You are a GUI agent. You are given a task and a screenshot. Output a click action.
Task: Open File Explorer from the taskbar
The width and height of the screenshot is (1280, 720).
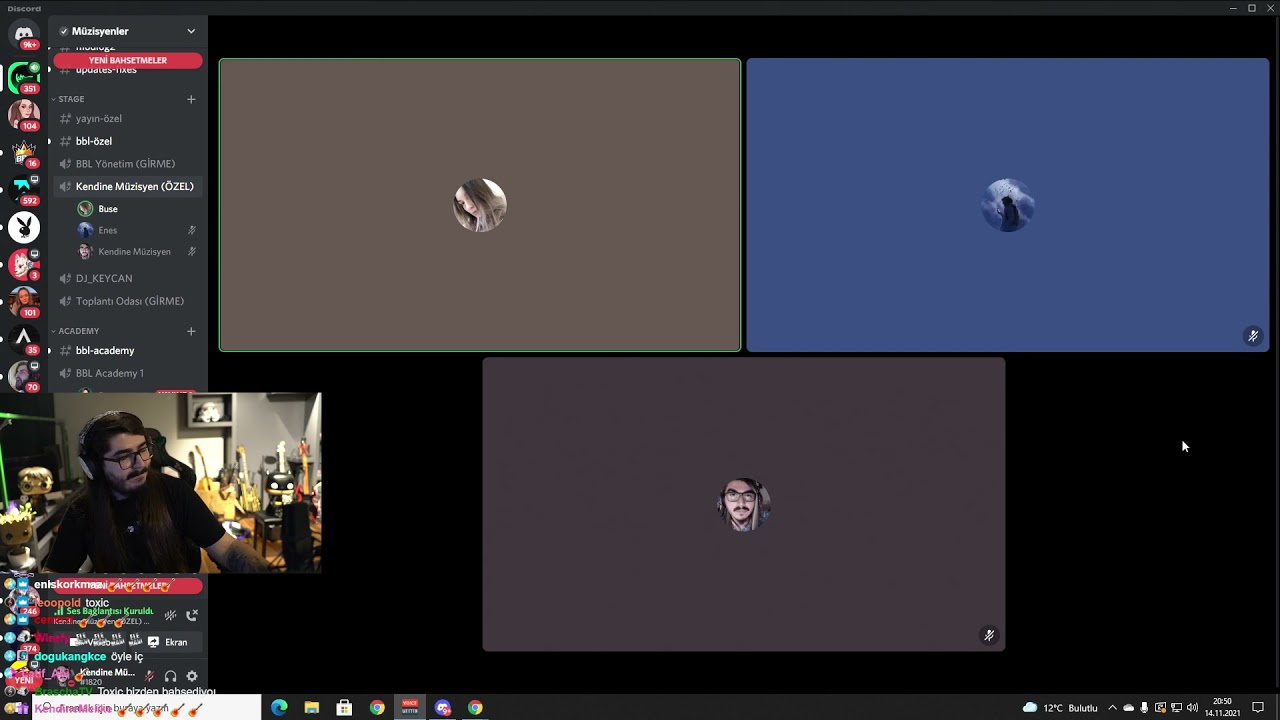(312, 707)
